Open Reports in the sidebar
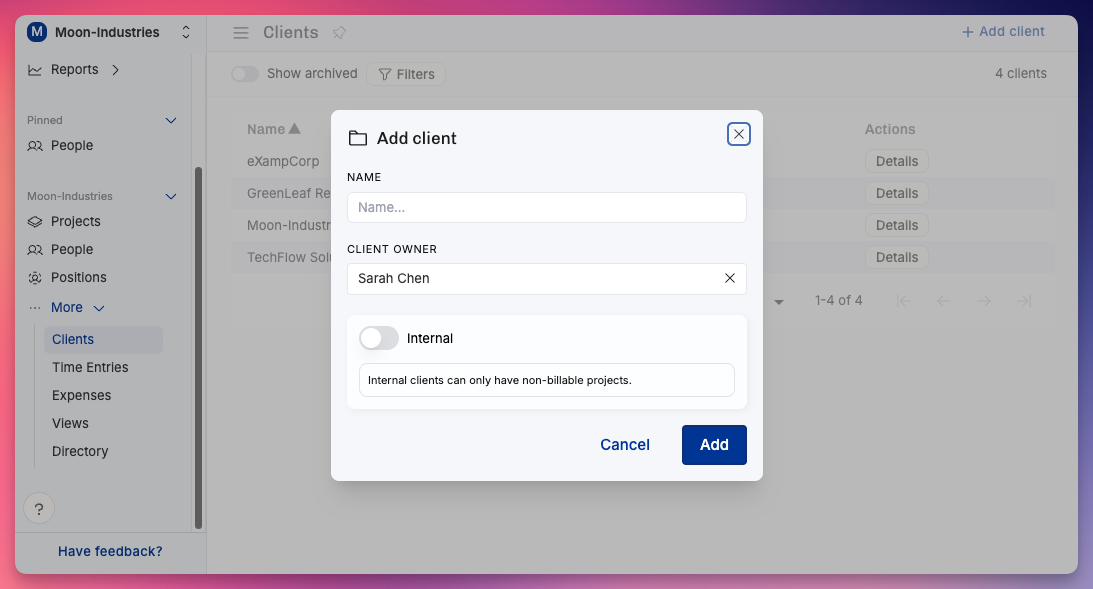This screenshot has width=1093, height=589. 74,70
